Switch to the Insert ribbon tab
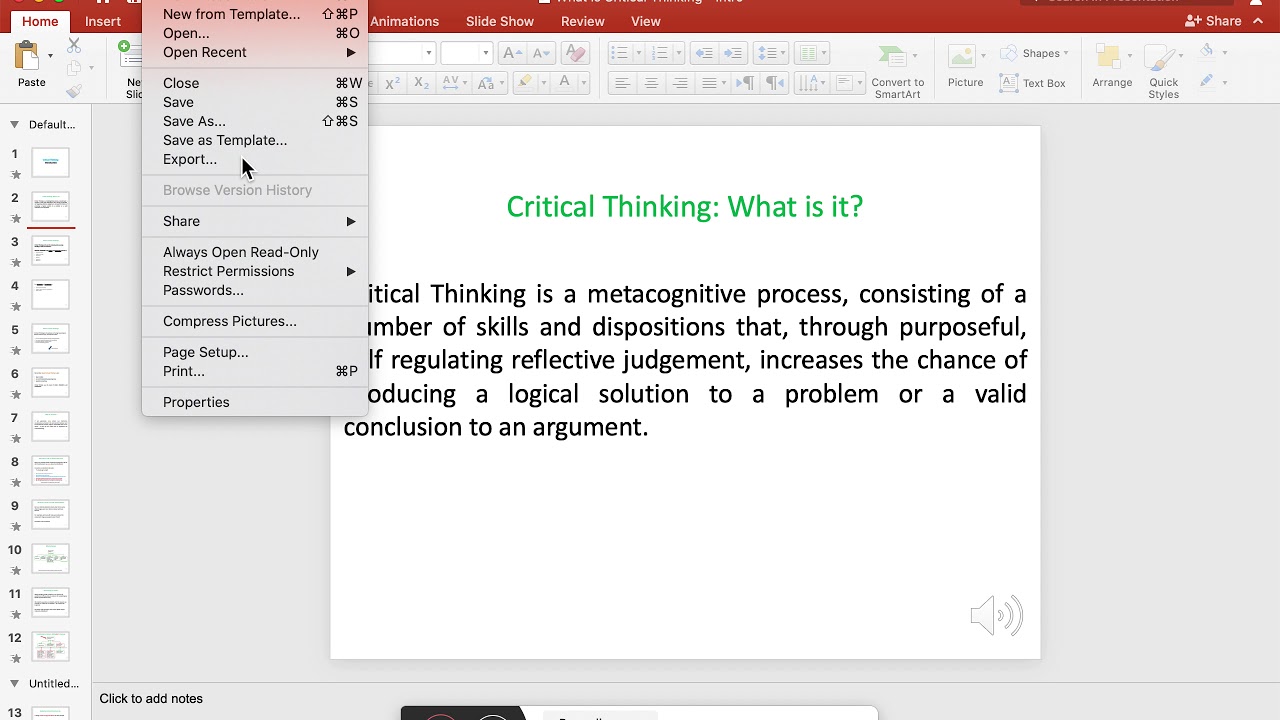 pyautogui.click(x=103, y=21)
